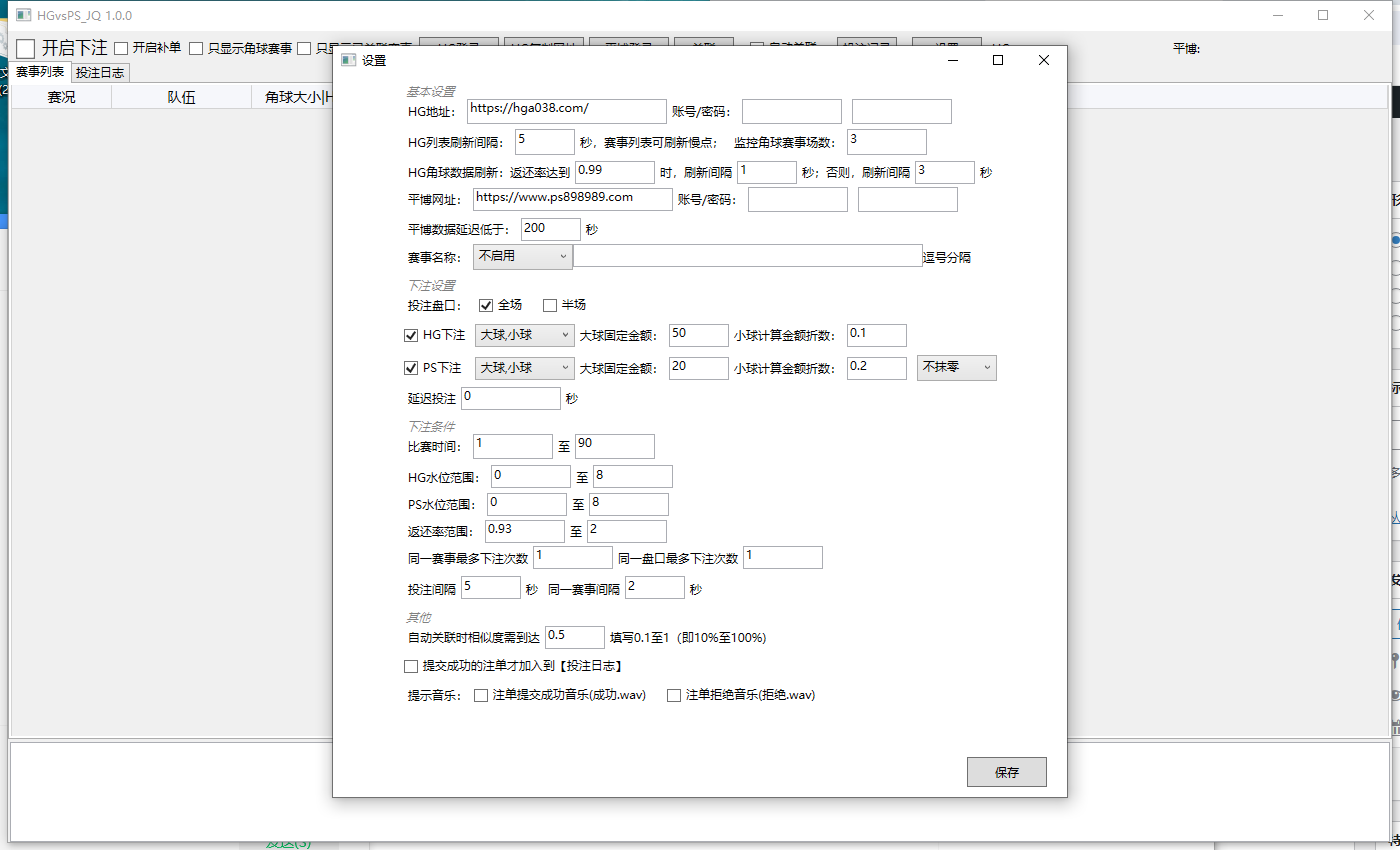Check the 半场 betting option
Screen dimensions: 1400x850
click(550, 305)
